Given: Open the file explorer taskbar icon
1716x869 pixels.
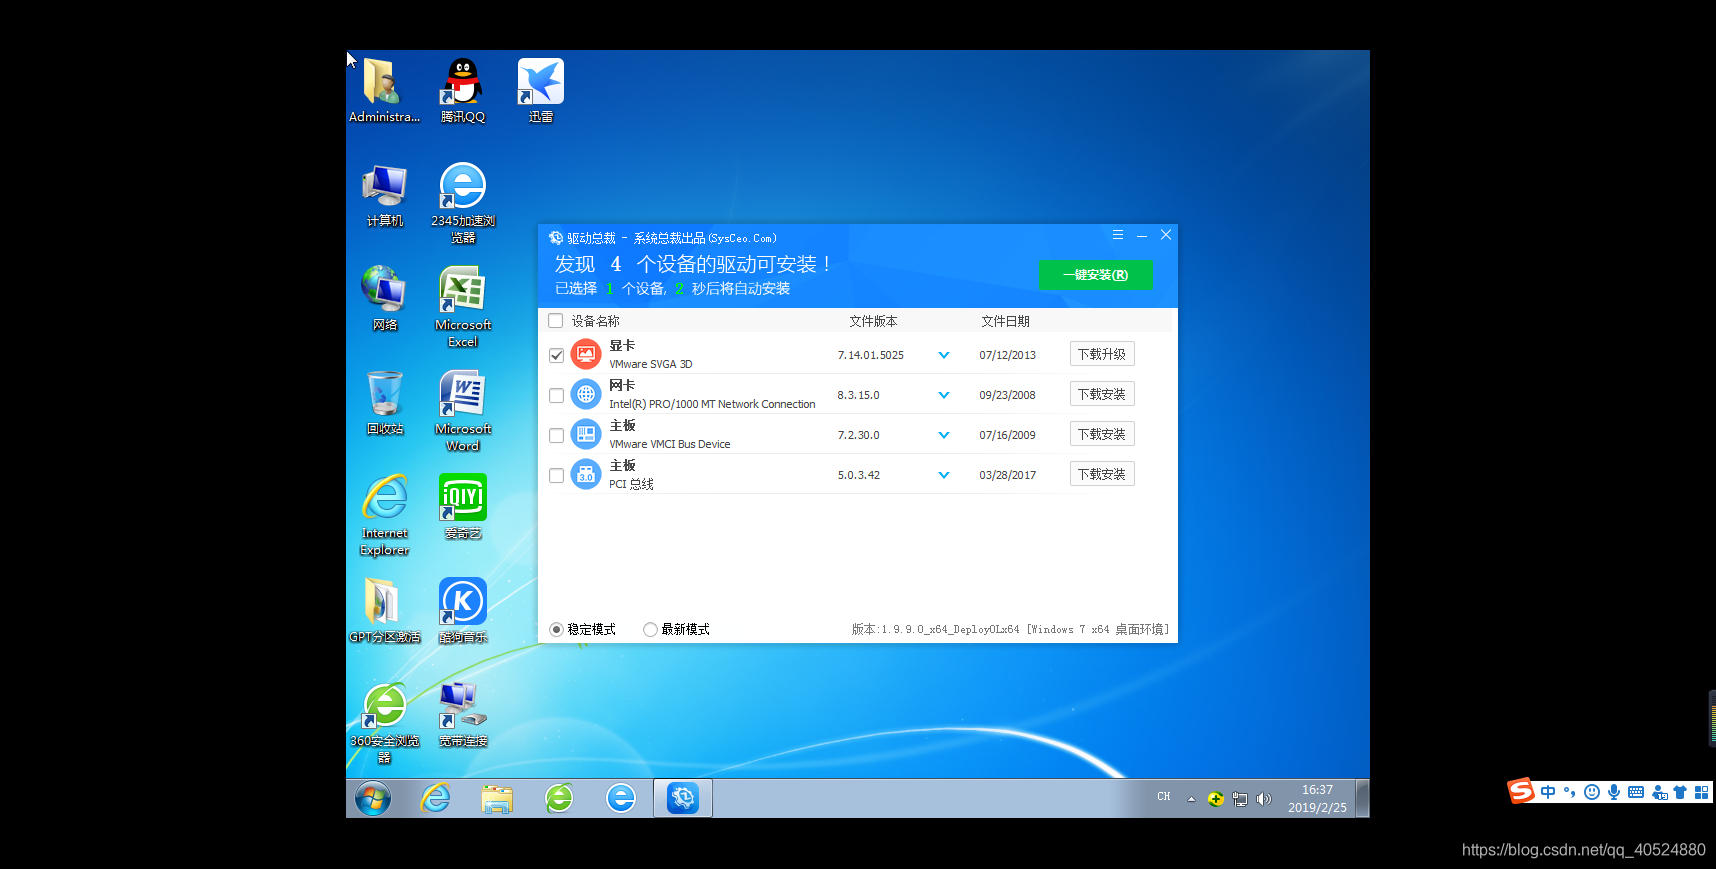Looking at the screenshot, I should [497, 799].
